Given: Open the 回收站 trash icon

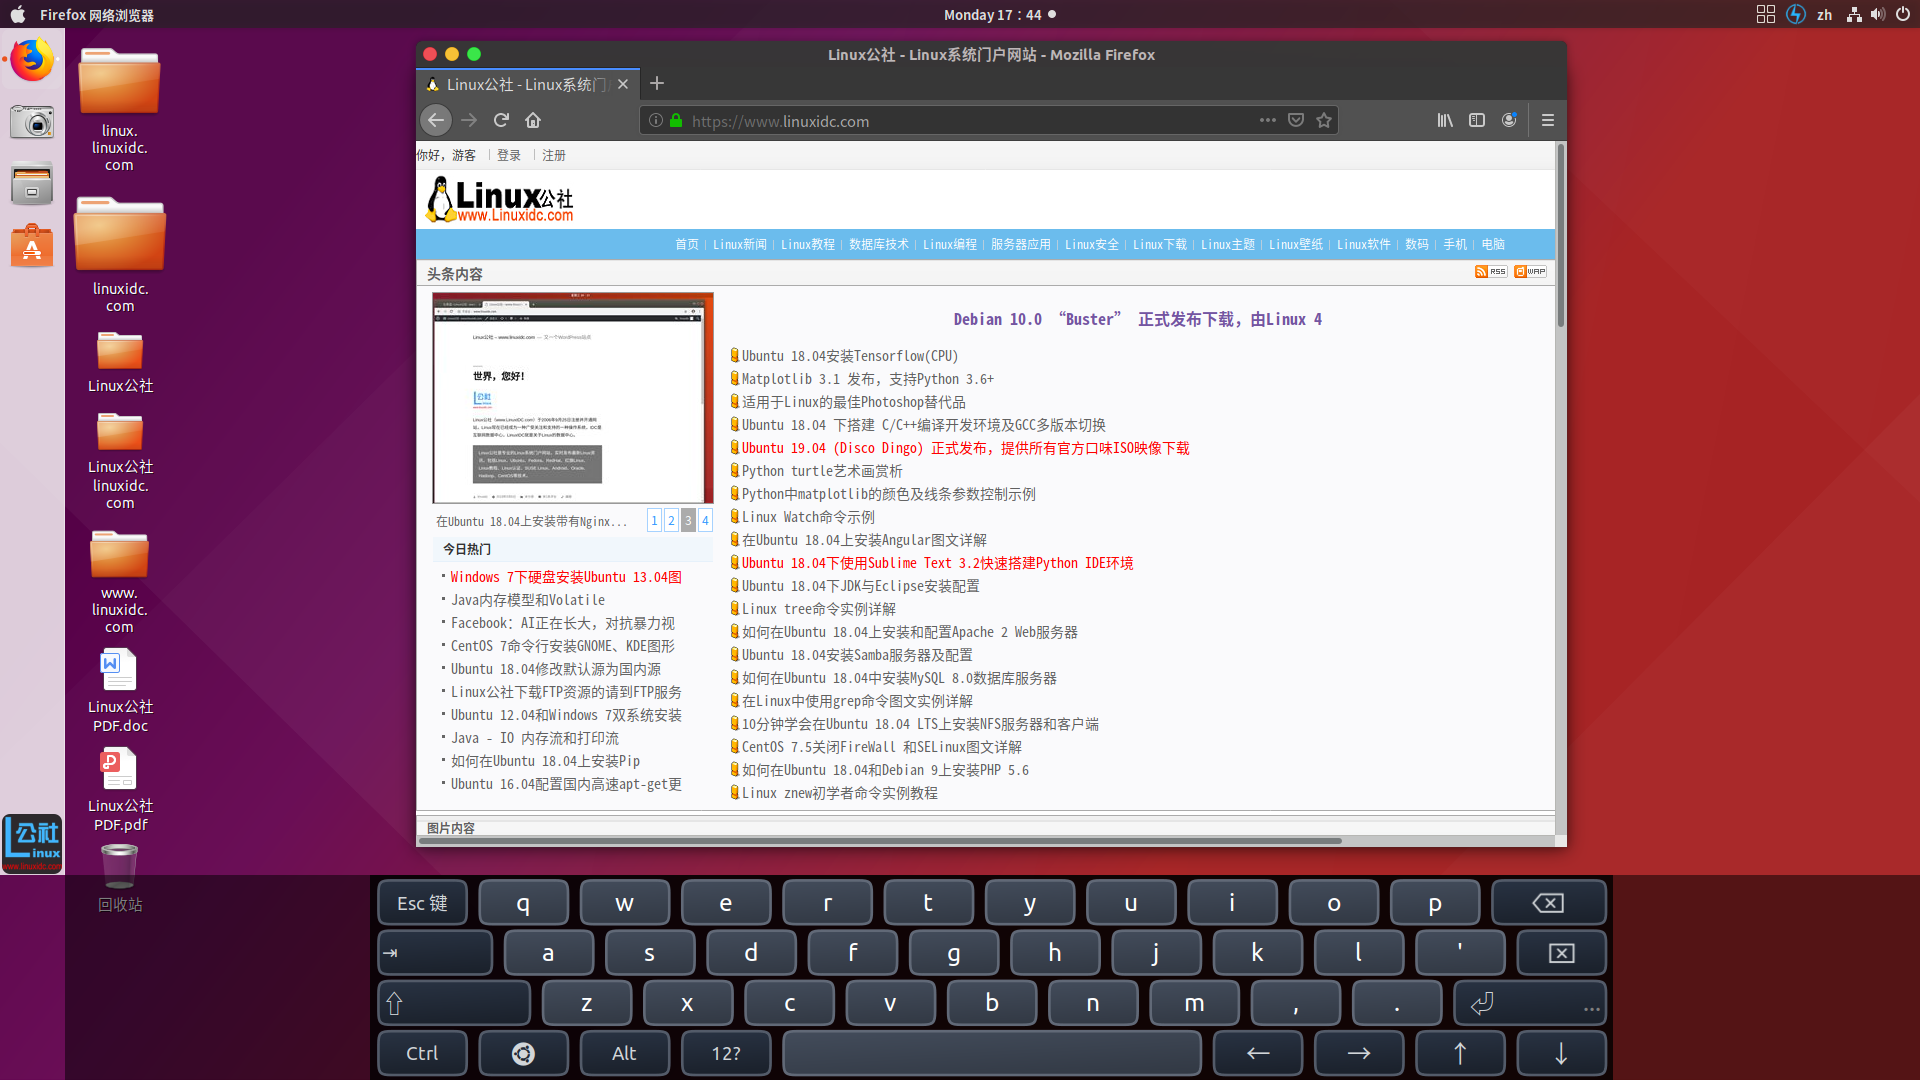Looking at the screenshot, I should [120, 878].
